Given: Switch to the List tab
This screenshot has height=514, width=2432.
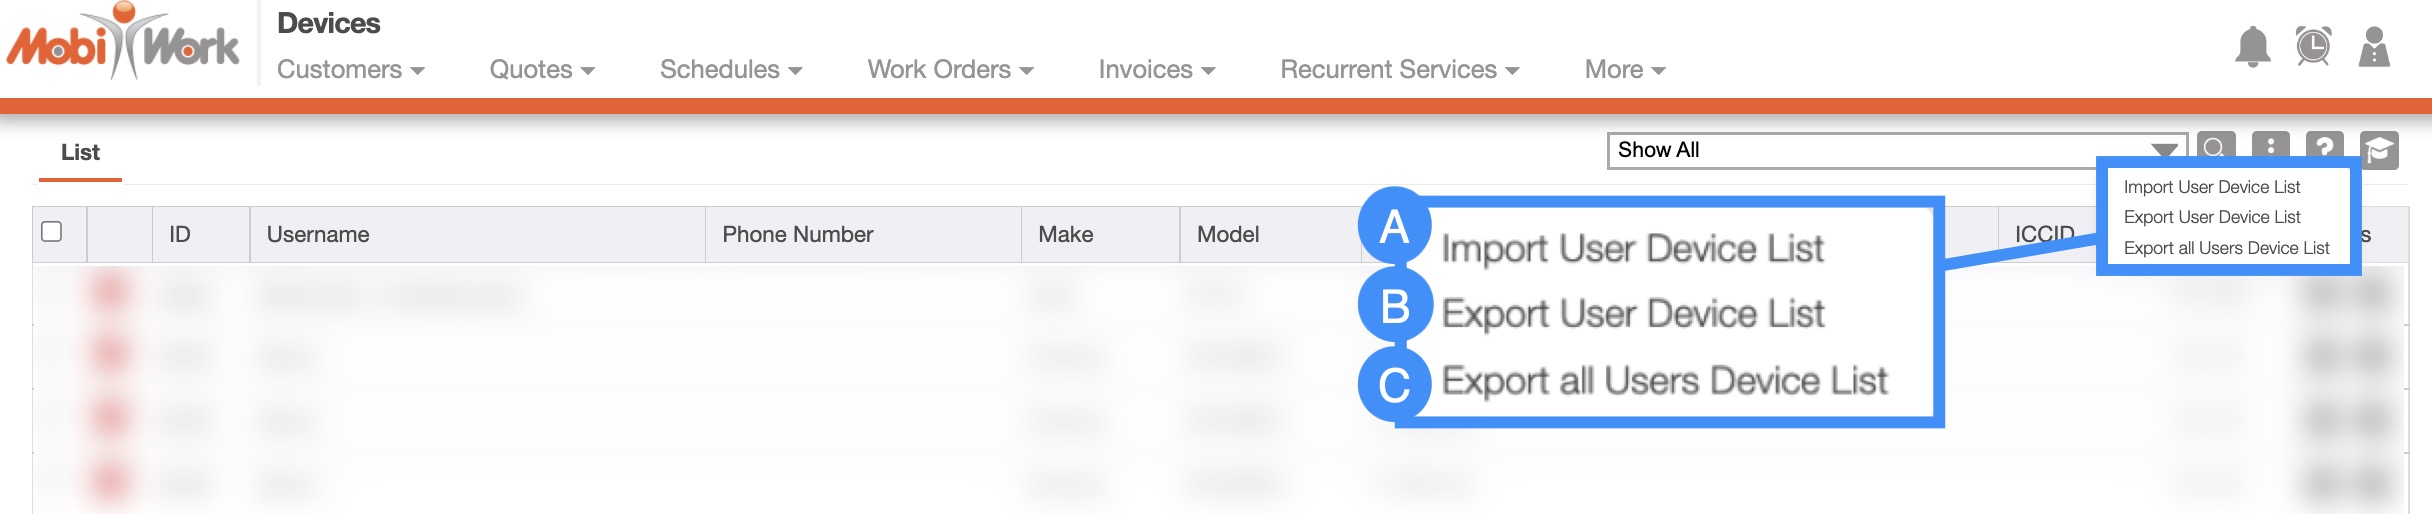Looking at the screenshot, I should coord(80,152).
